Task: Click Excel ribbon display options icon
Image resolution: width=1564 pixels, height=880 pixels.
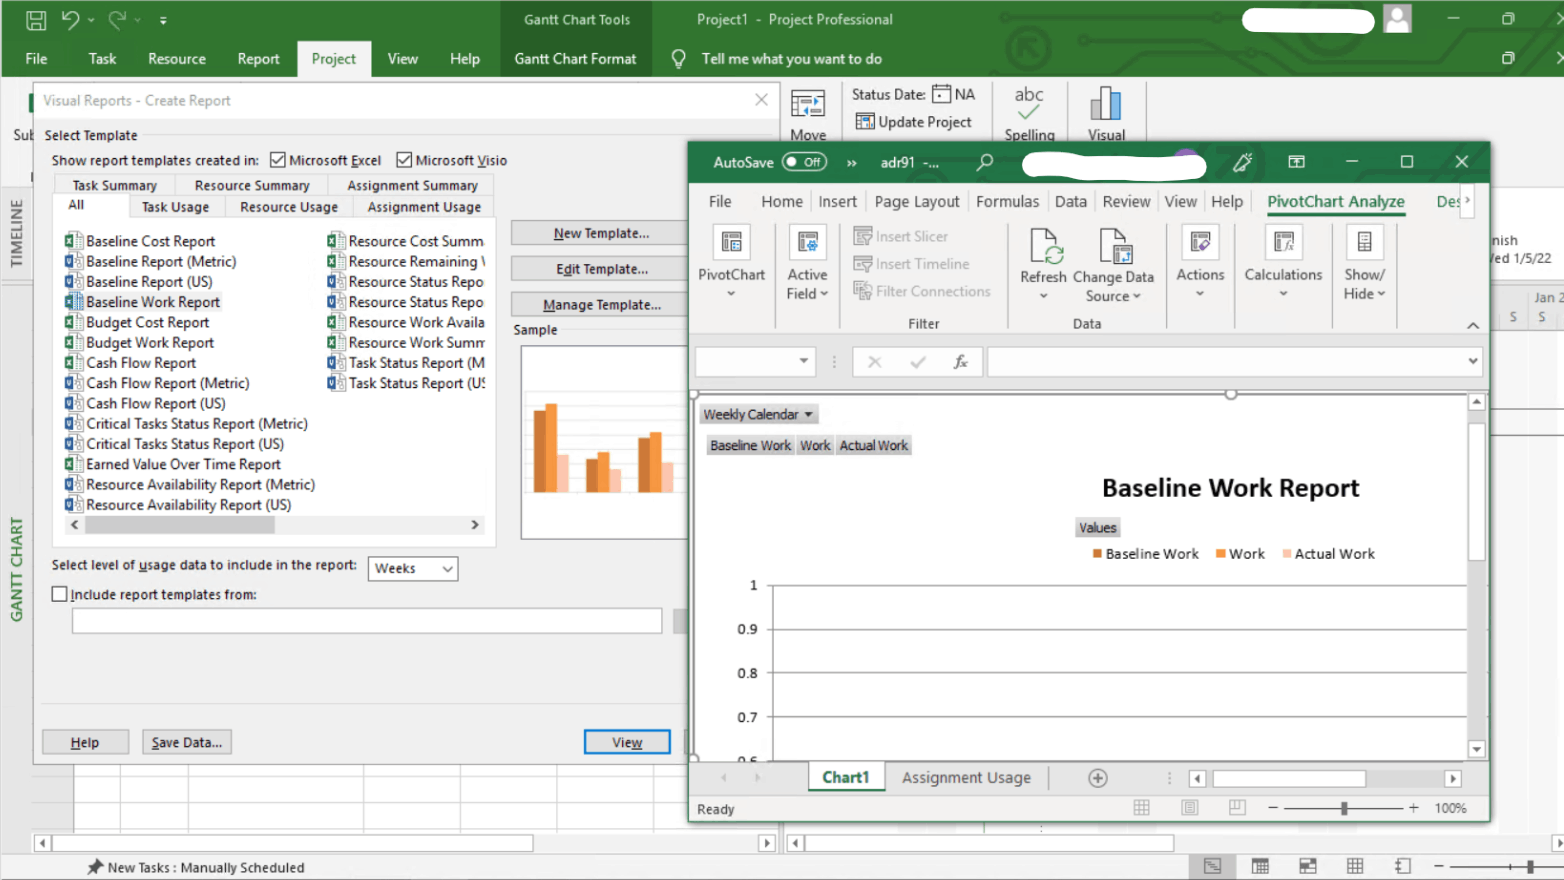Action: tap(1296, 162)
